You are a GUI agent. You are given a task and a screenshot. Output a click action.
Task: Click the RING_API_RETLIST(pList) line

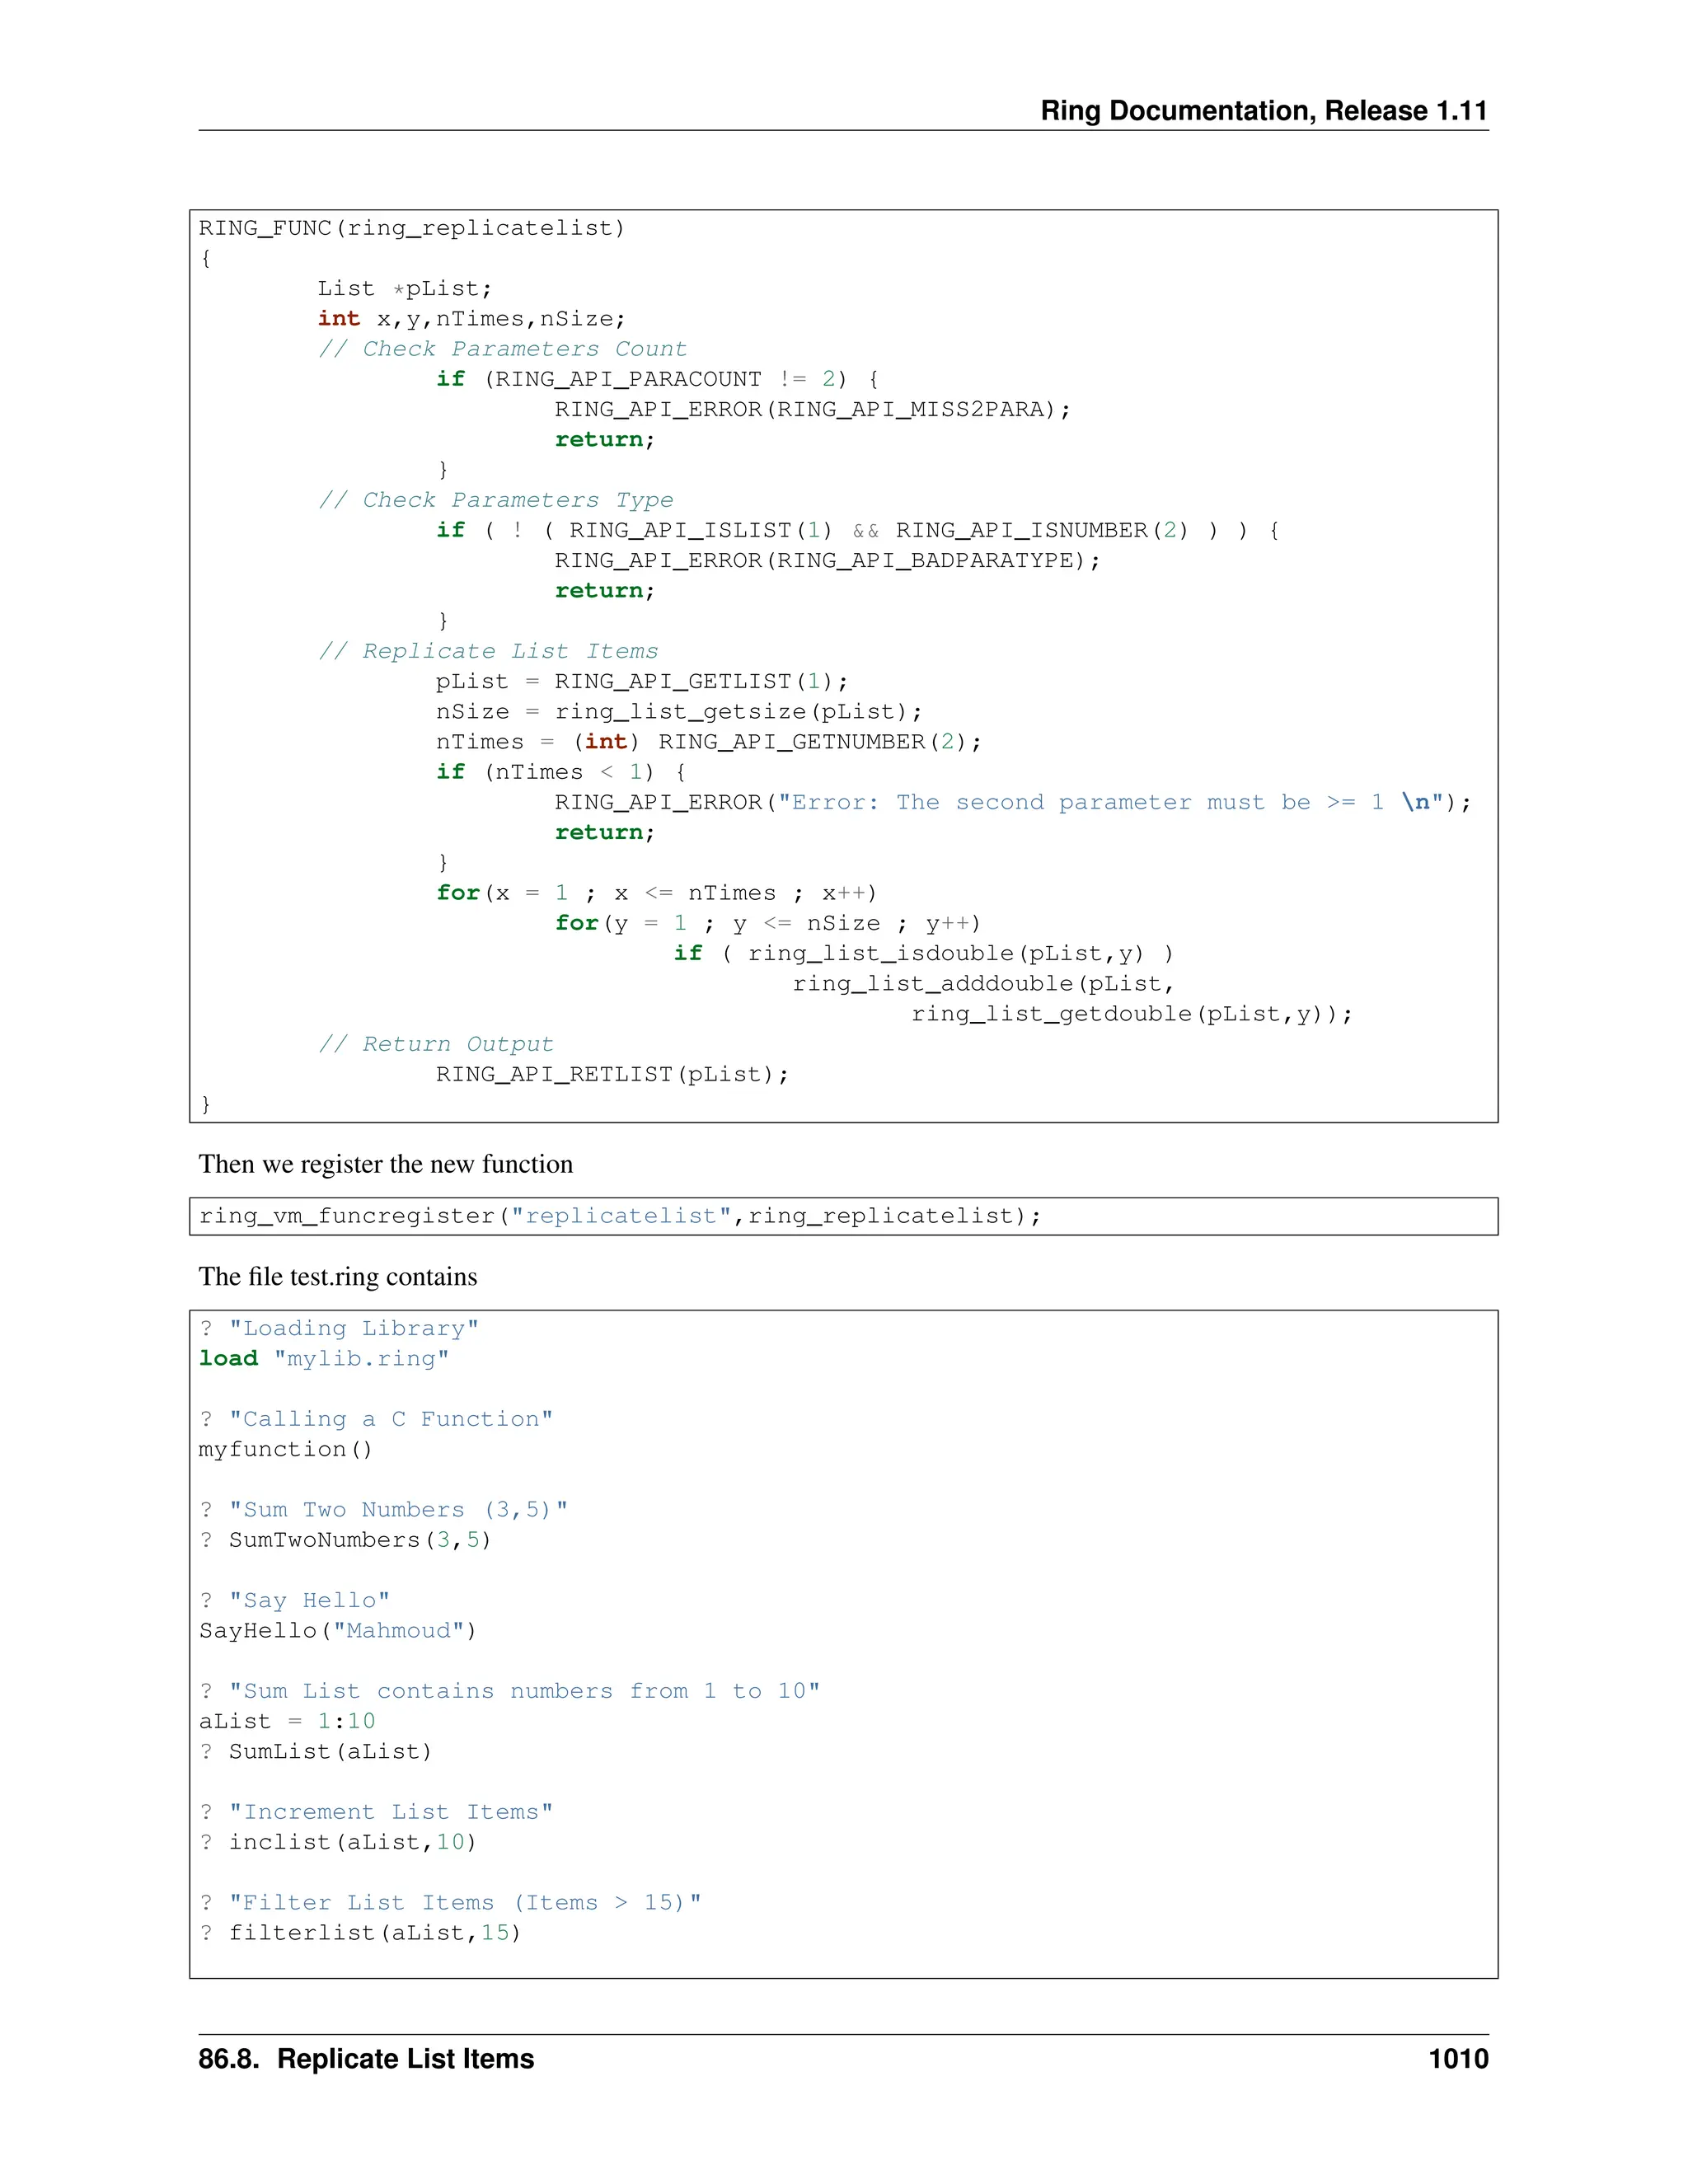[x=612, y=1074]
